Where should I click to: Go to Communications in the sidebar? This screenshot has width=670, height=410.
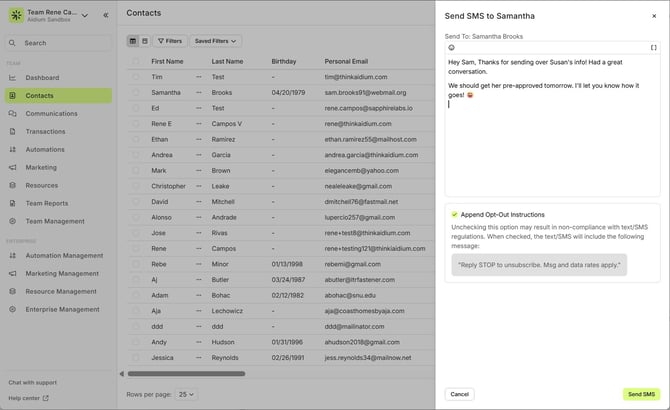51,114
